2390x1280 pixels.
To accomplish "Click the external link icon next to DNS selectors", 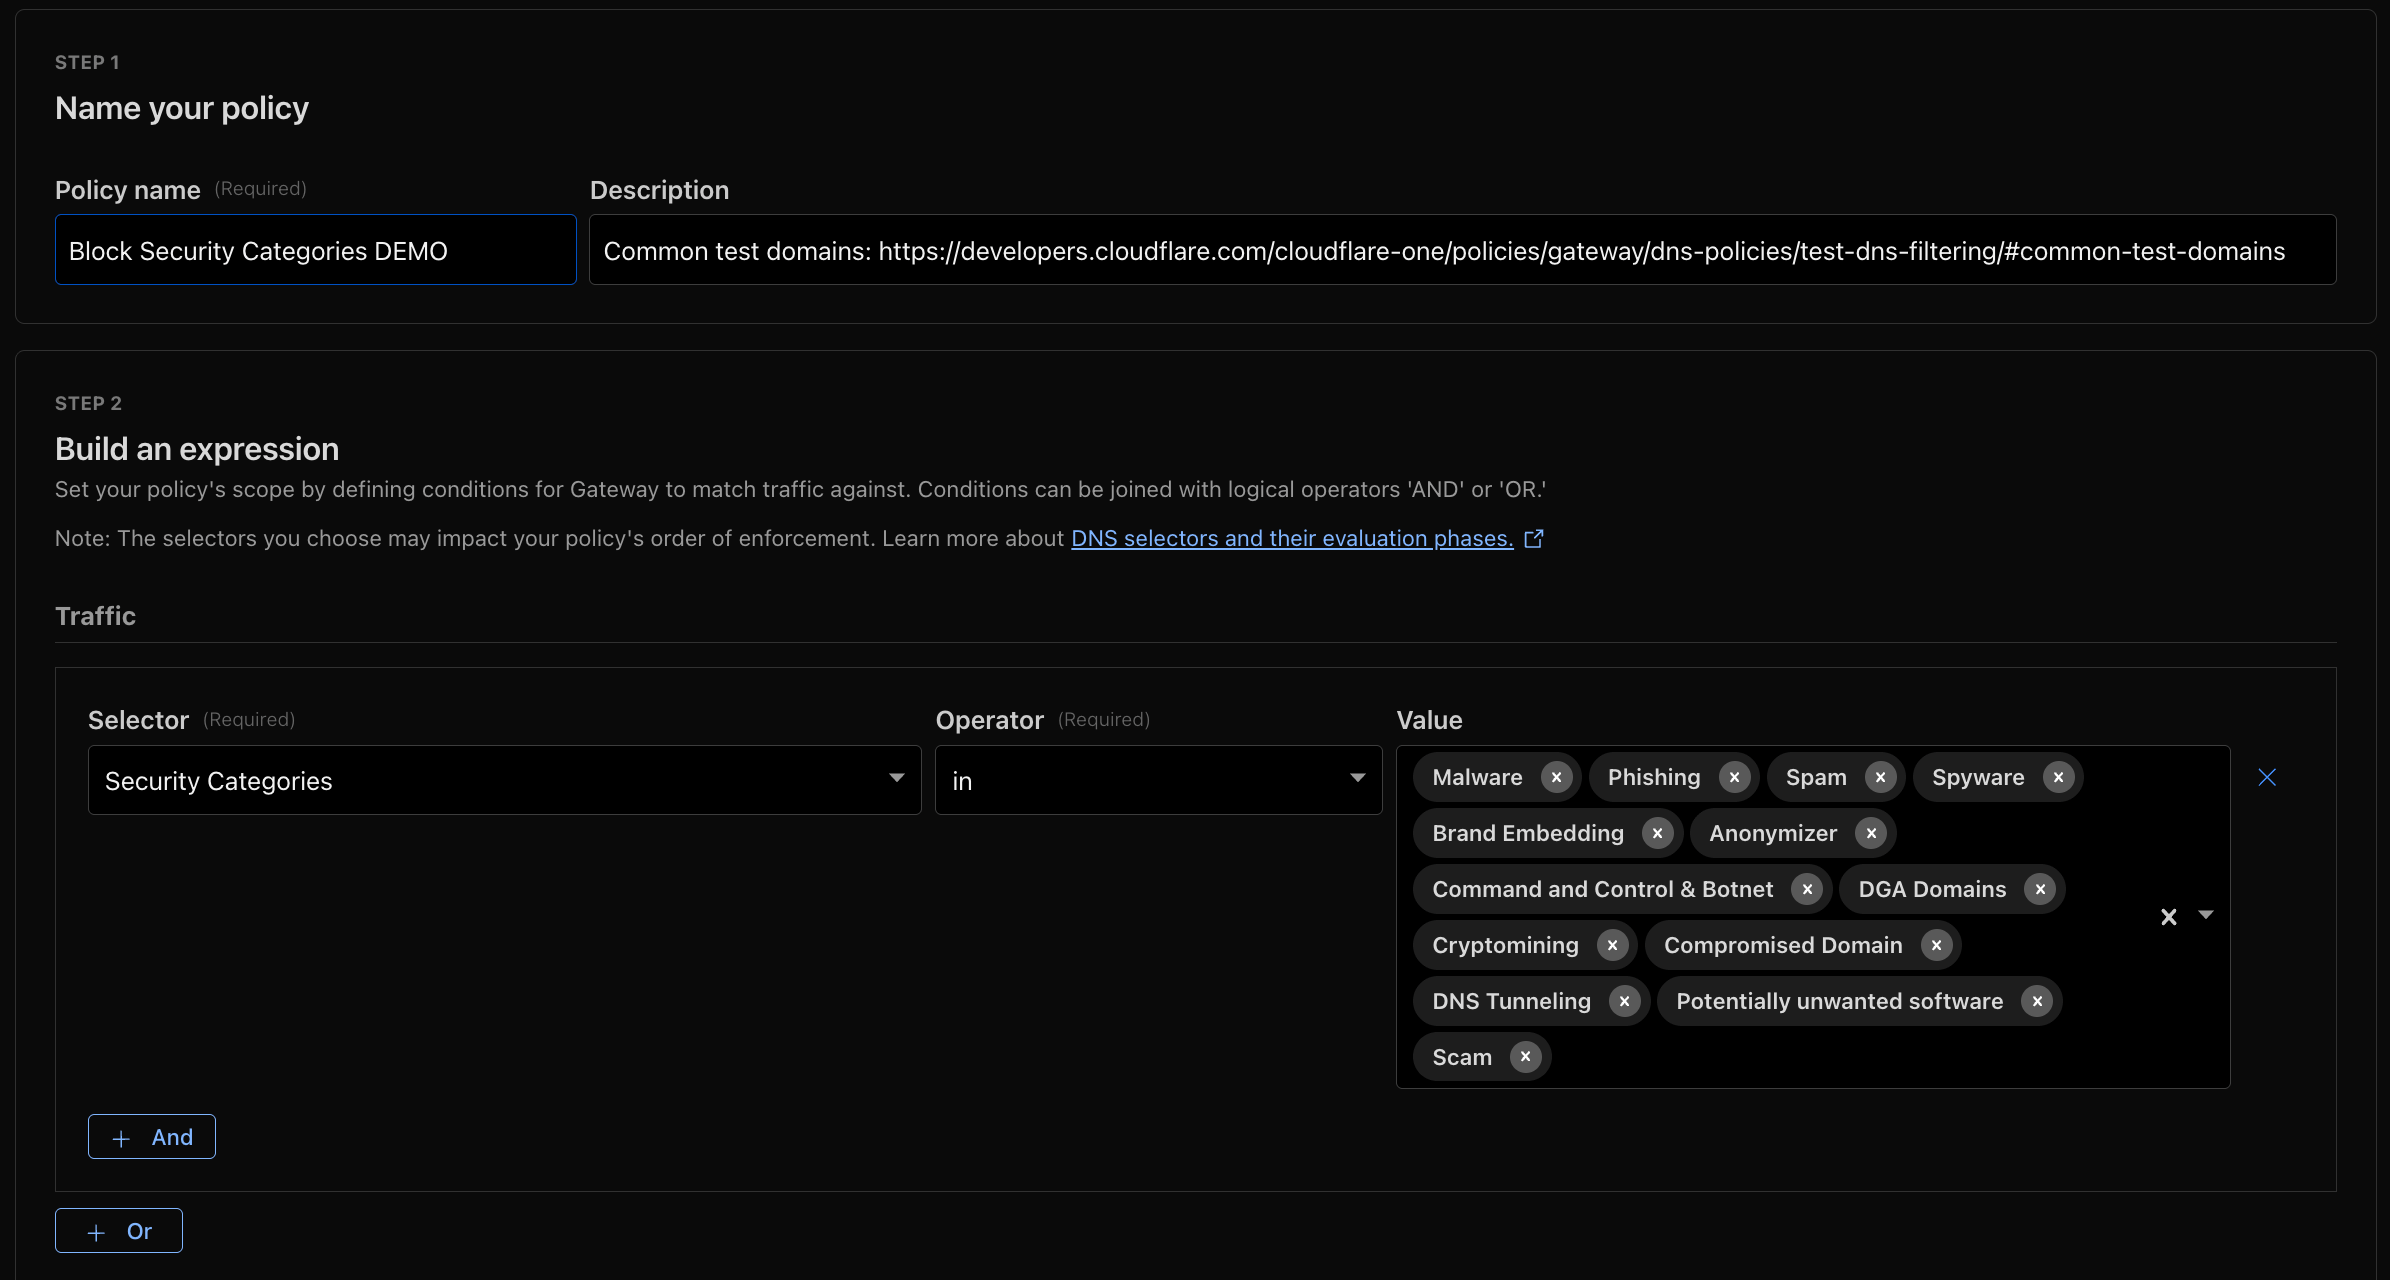I will 1534,538.
